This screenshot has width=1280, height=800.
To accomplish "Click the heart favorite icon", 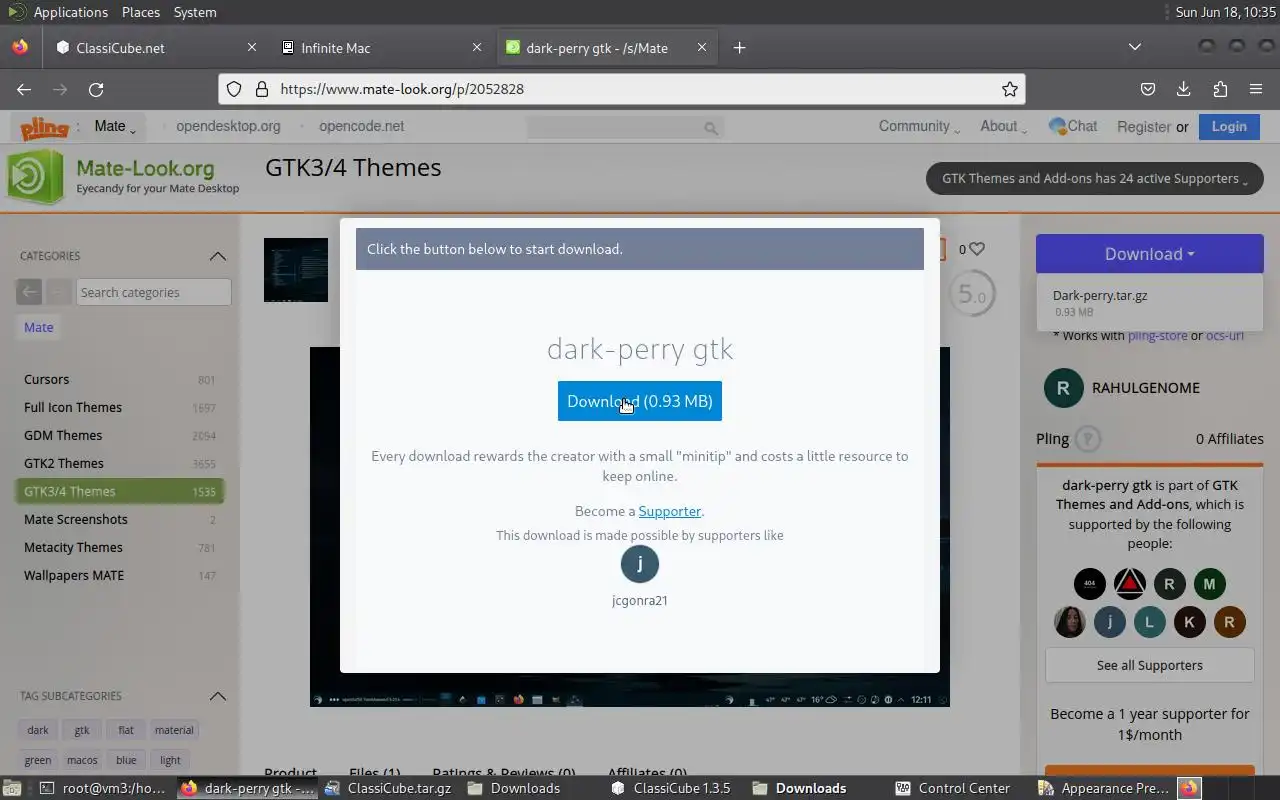I will click(977, 249).
